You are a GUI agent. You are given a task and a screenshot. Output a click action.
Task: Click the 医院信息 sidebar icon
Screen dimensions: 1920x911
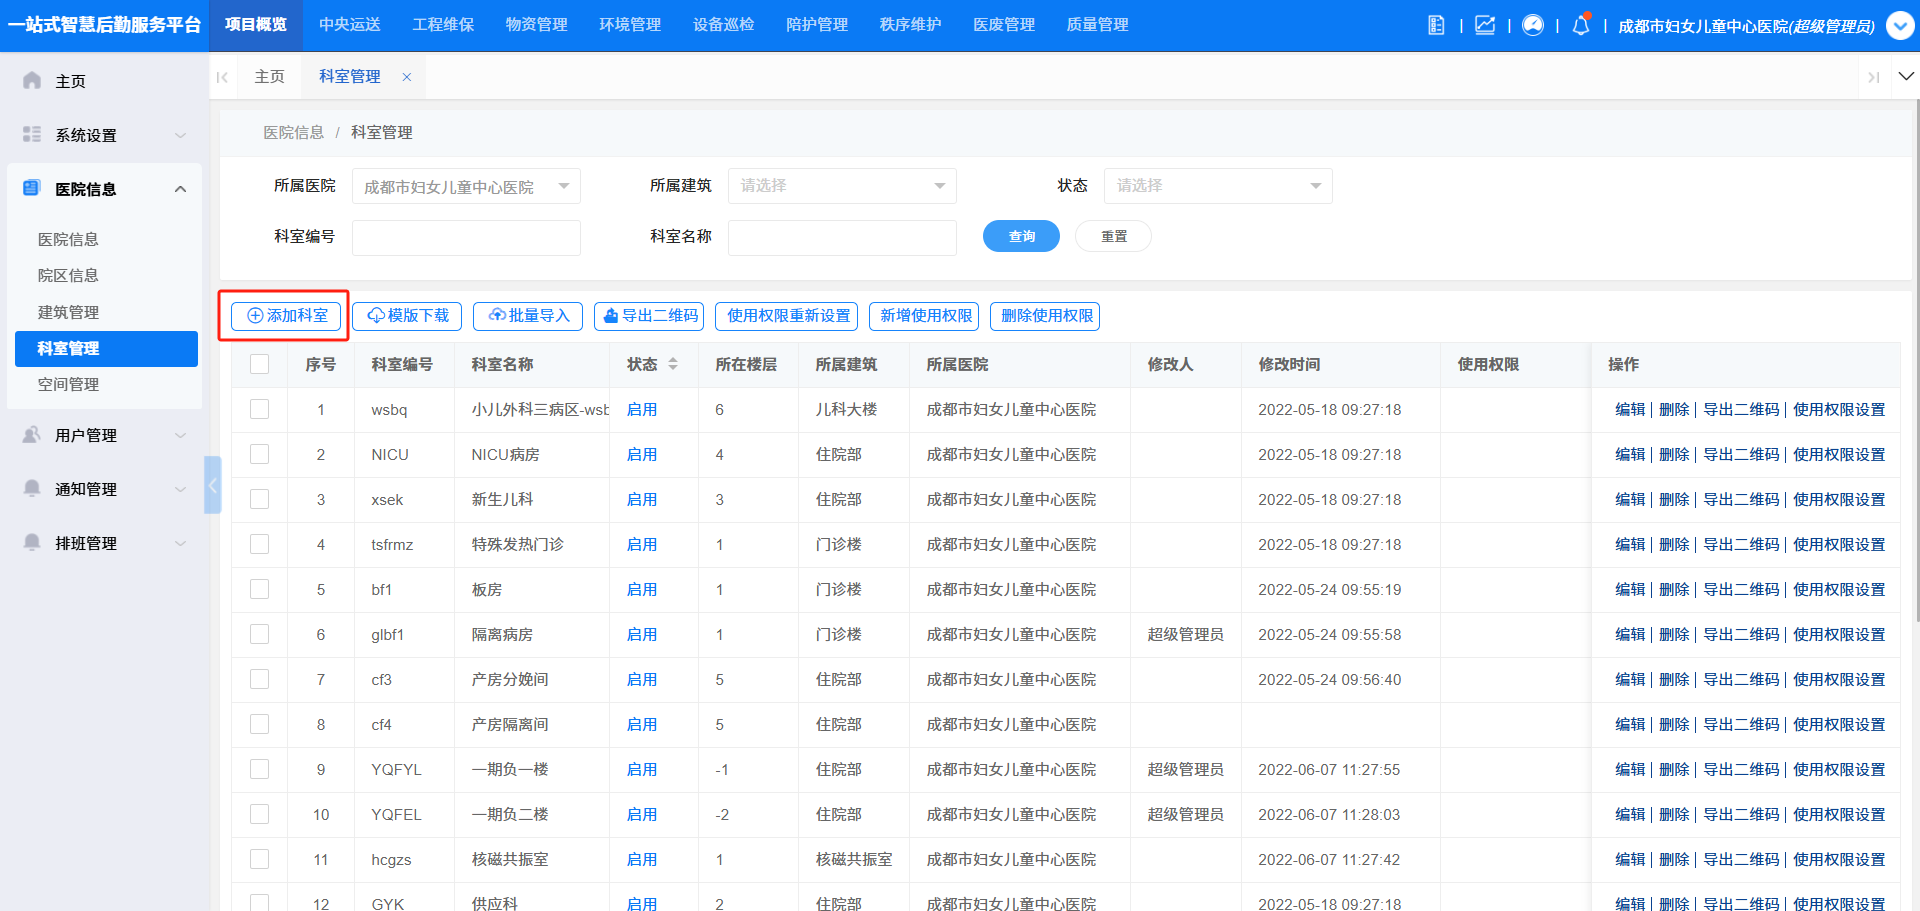pyautogui.click(x=32, y=188)
